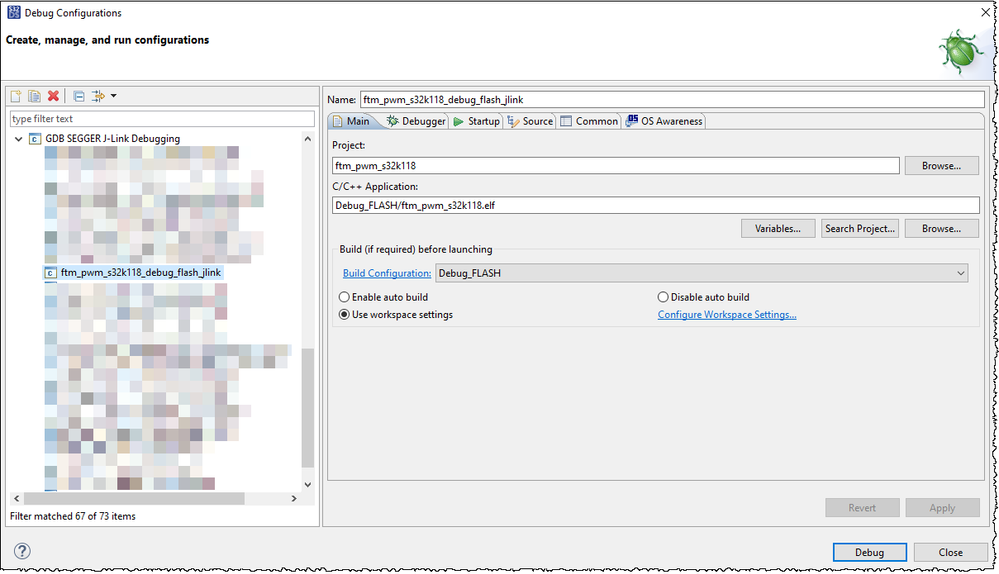Open the OS Awareness tab
The height and width of the screenshot is (574, 999).
point(664,121)
